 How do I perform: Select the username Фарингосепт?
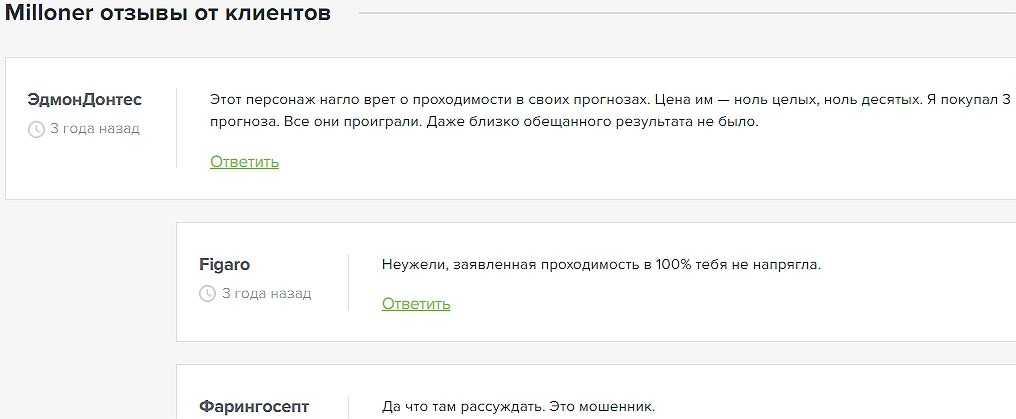click(x=254, y=407)
